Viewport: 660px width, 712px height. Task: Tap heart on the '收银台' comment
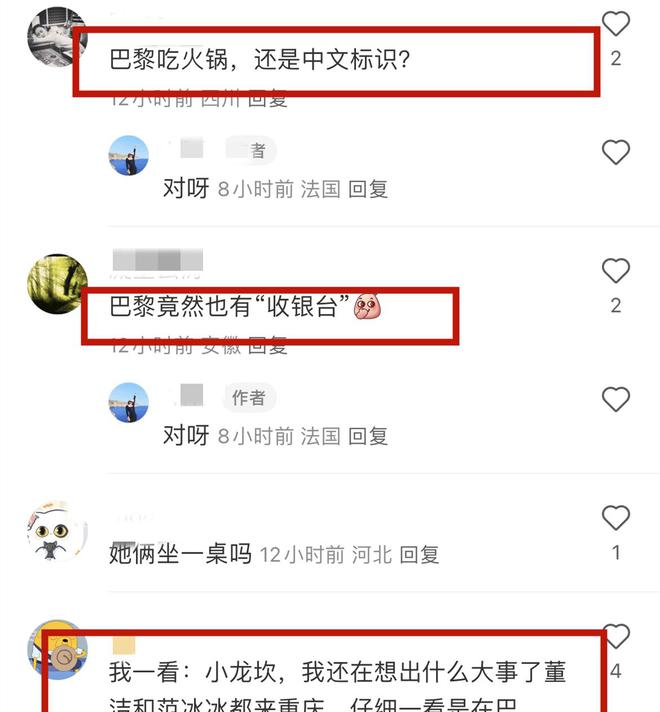point(615,270)
